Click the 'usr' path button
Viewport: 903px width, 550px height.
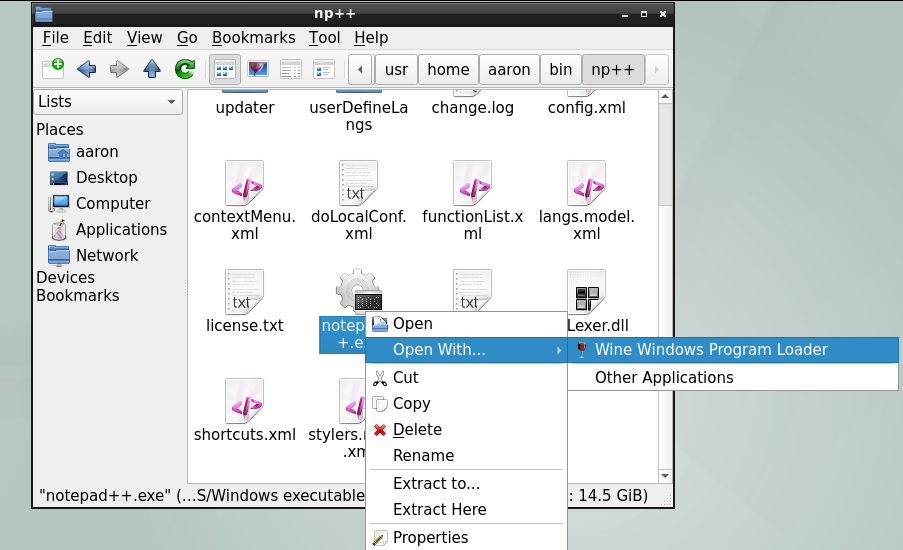(x=395, y=69)
